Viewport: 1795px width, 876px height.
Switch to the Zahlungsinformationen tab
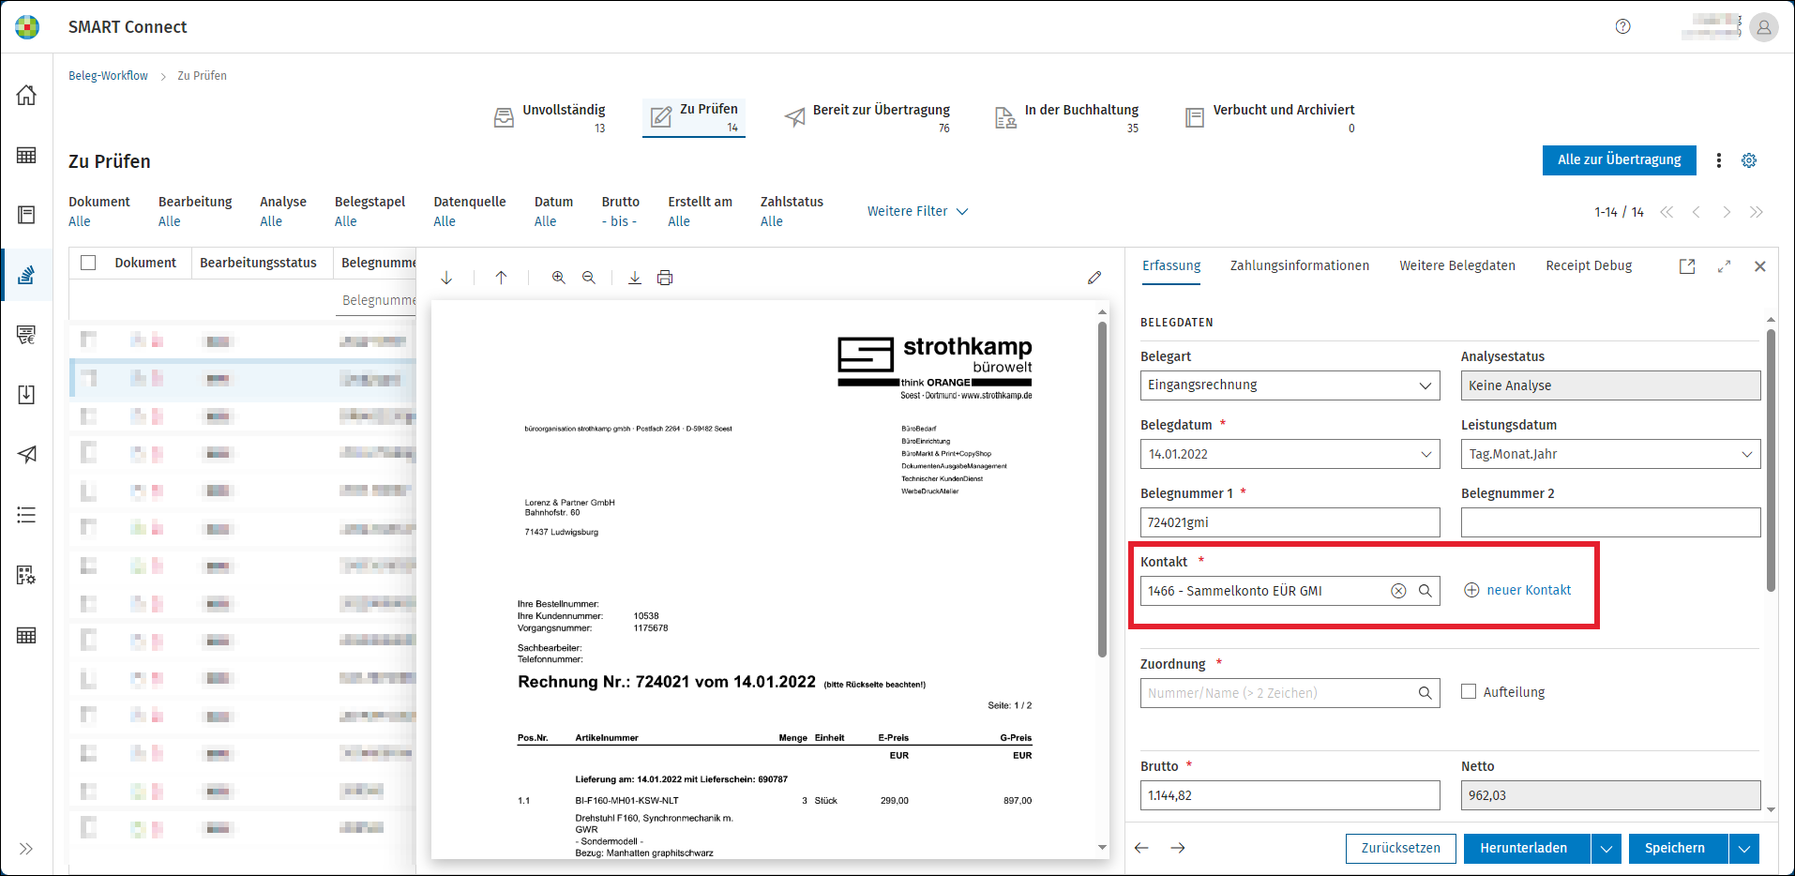[1299, 266]
